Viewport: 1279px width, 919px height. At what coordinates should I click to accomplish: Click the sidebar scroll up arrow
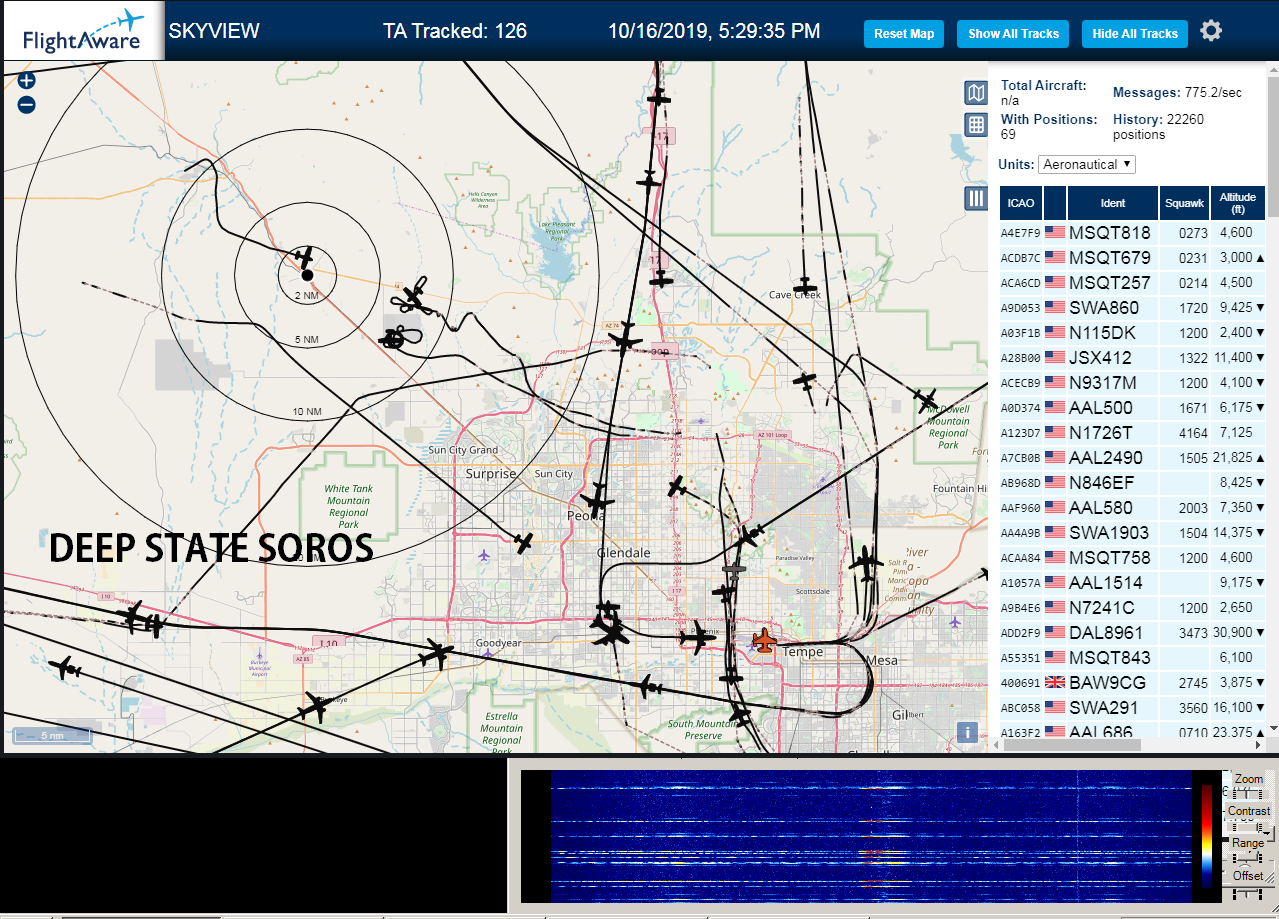pyautogui.click(x=1272, y=69)
